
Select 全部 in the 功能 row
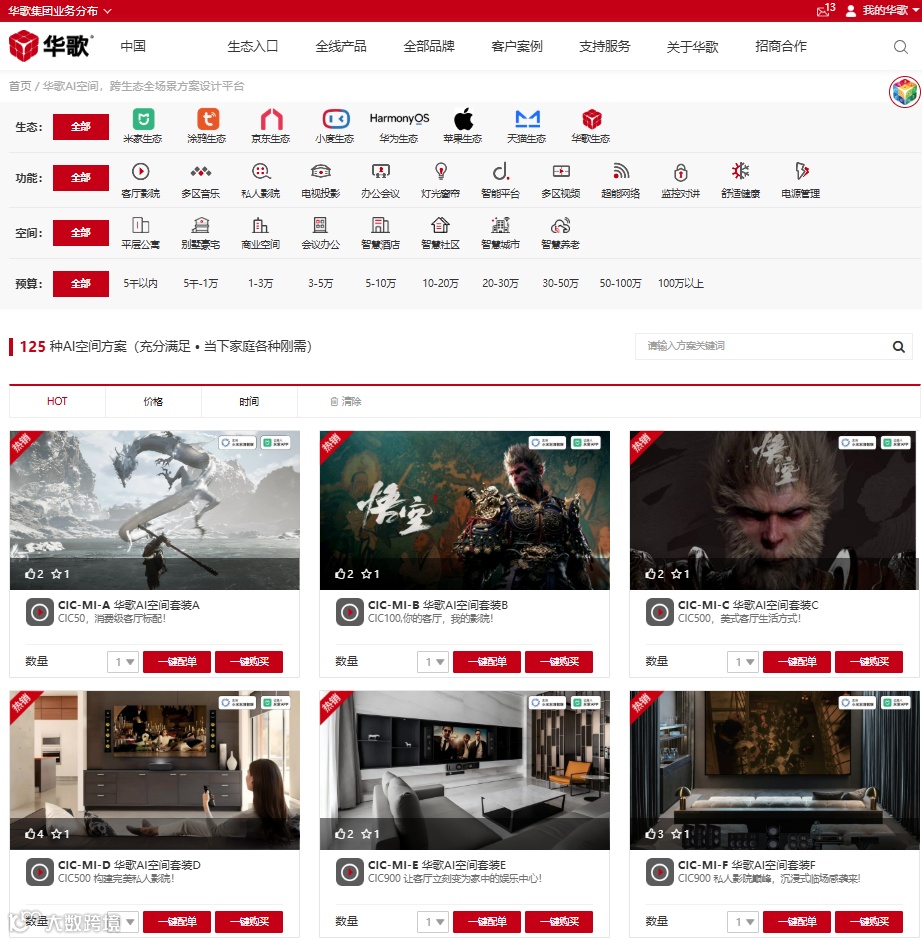click(81, 177)
